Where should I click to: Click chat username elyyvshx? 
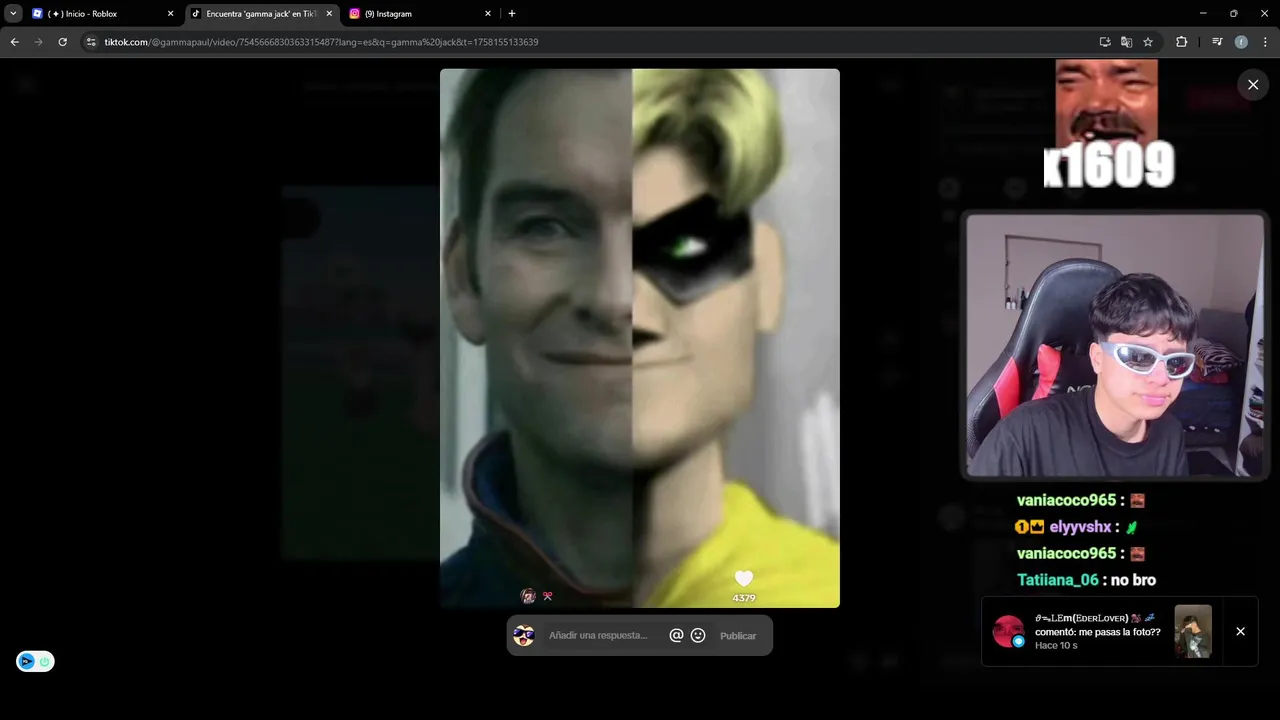tap(1080, 527)
